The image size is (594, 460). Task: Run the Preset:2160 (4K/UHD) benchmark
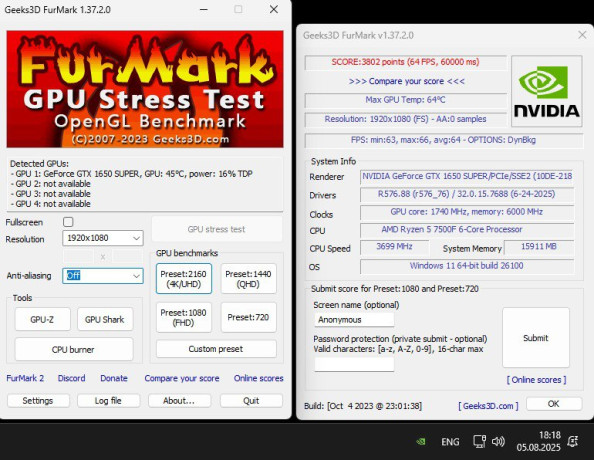click(x=184, y=279)
